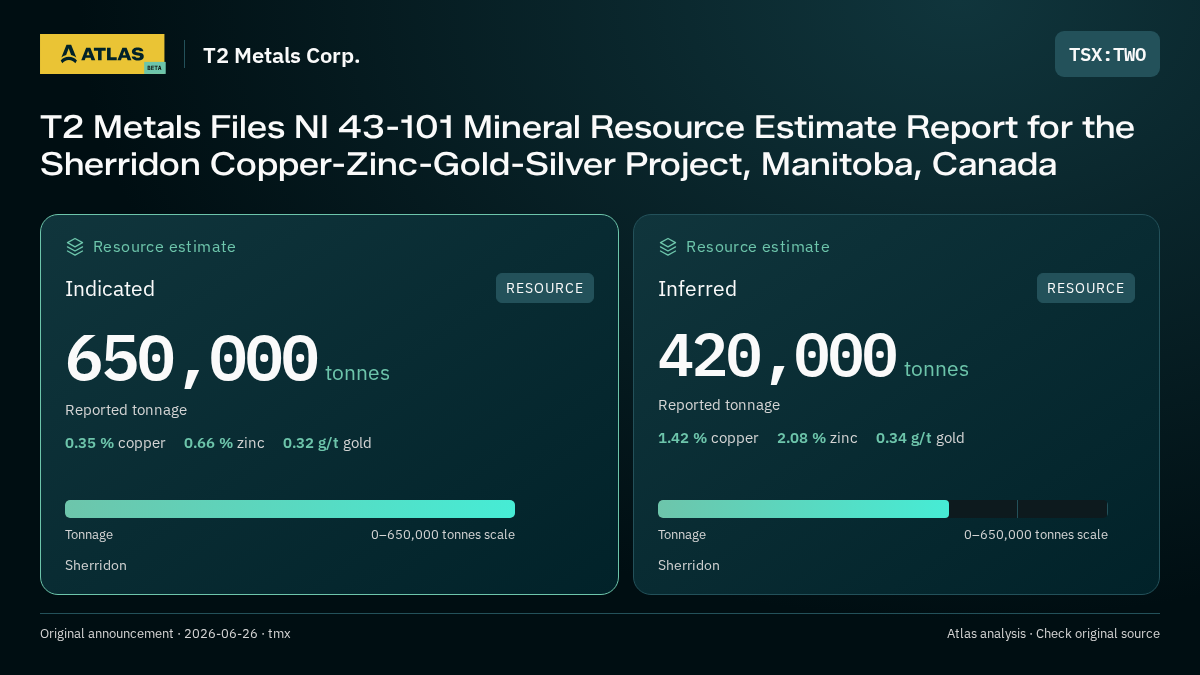
Task: Click Sherridon label in Indicated card
Action: coord(96,566)
